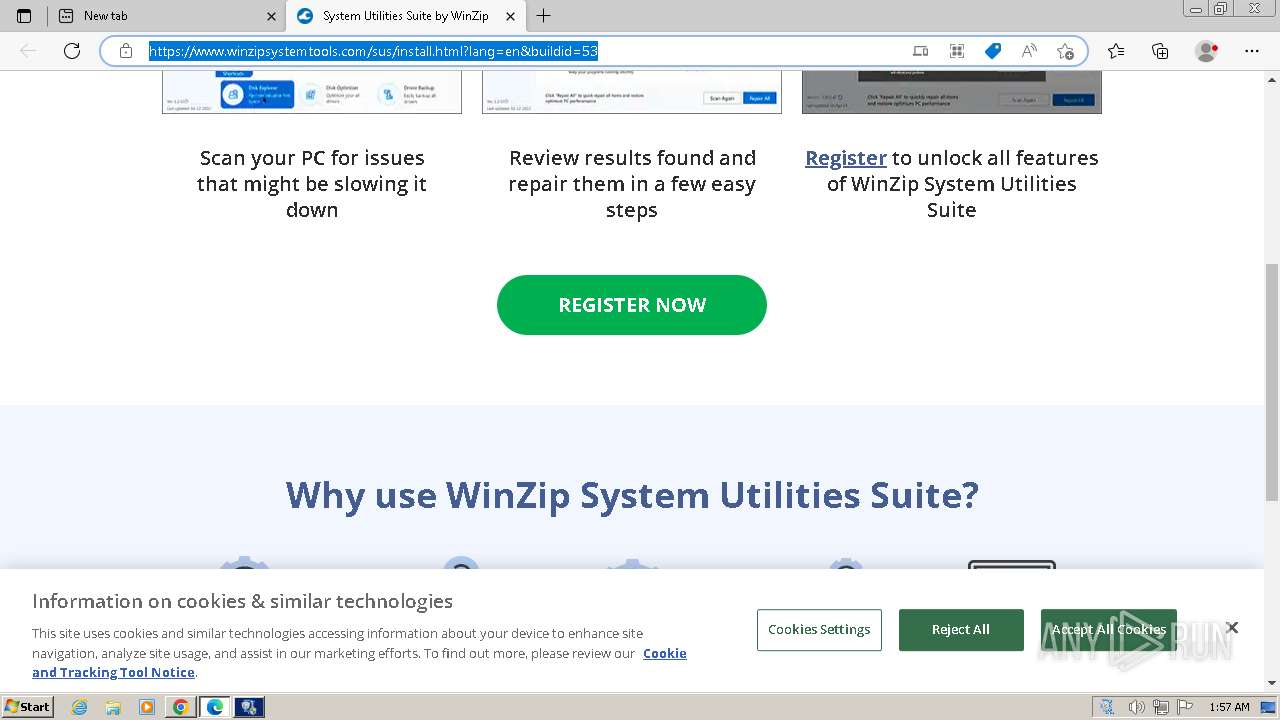Click the page vertical scrollbar thumb
The height and width of the screenshot is (720, 1280).
click(x=1272, y=382)
